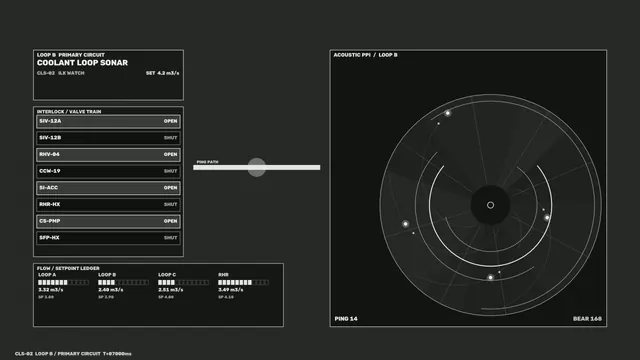Select the bottom sonar contact blip

(491, 278)
